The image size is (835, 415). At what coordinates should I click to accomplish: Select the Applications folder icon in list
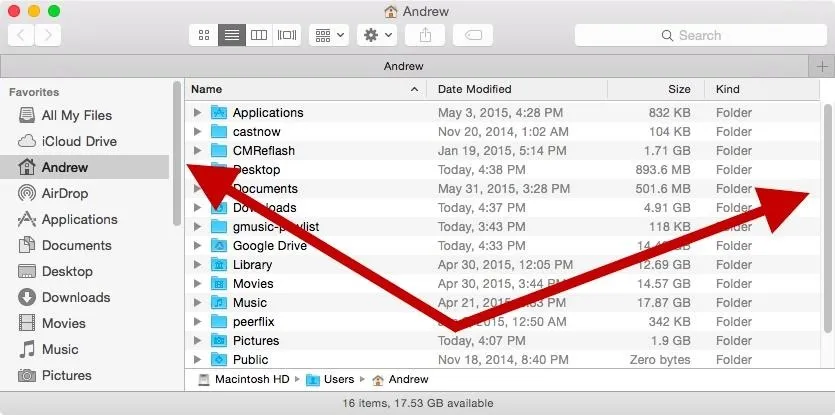point(219,112)
